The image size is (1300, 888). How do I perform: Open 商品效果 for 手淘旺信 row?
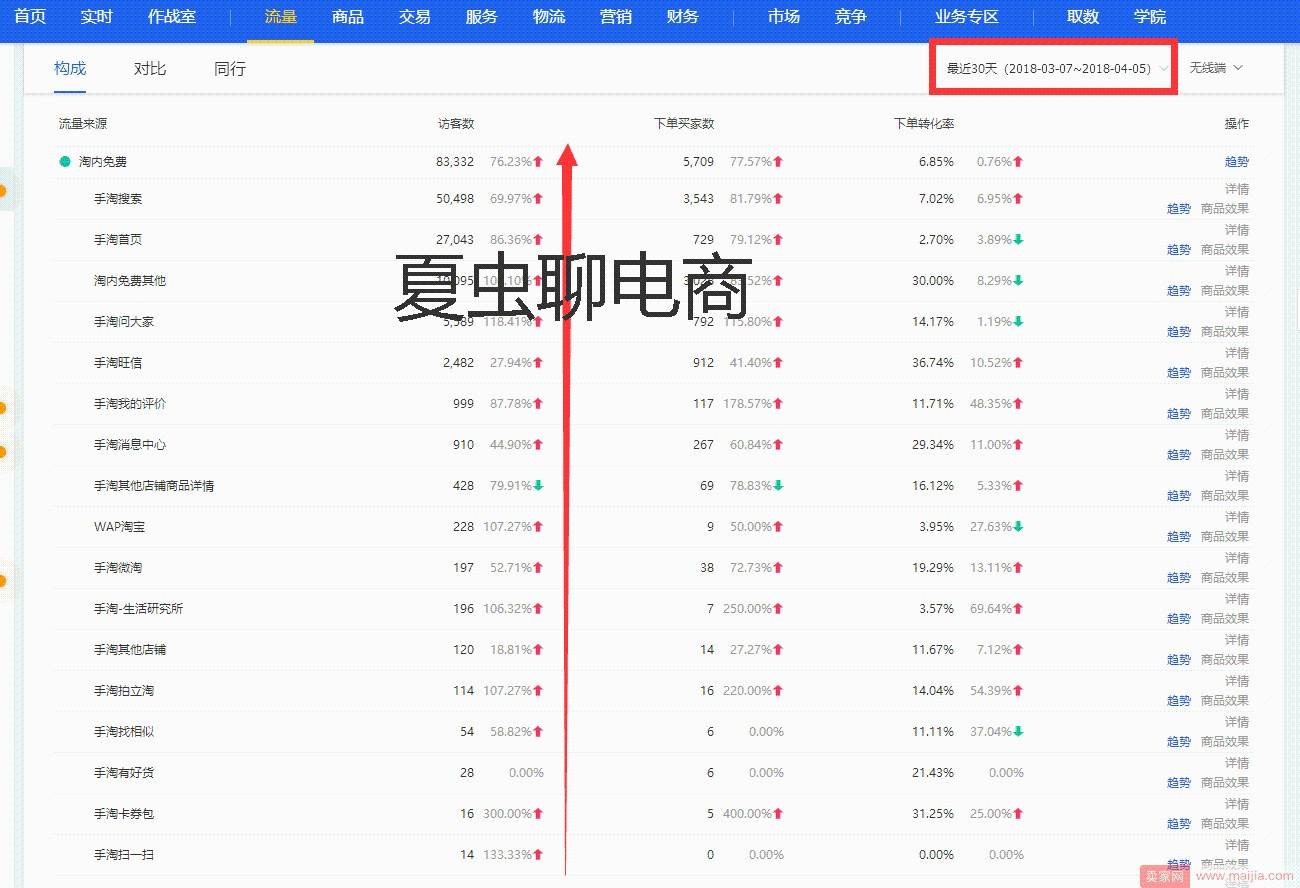(1225, 373)
